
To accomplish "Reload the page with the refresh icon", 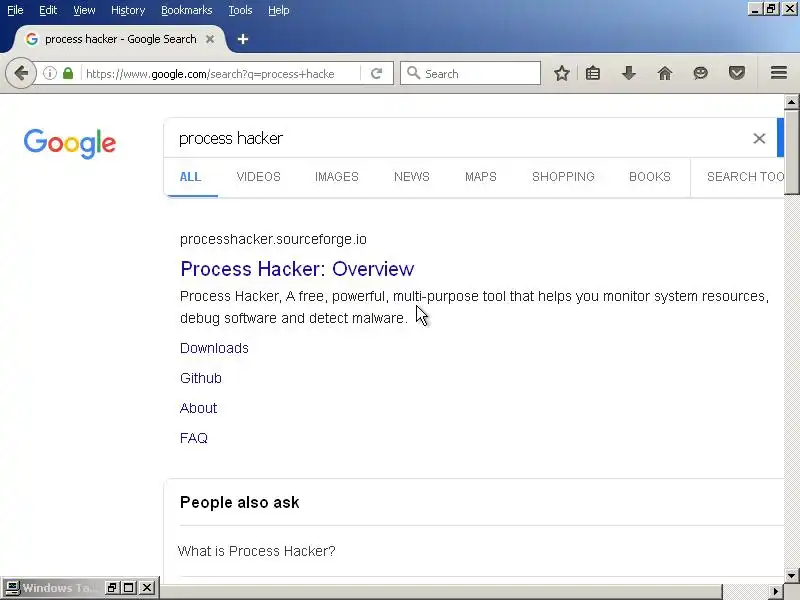I will pos(377,73).
